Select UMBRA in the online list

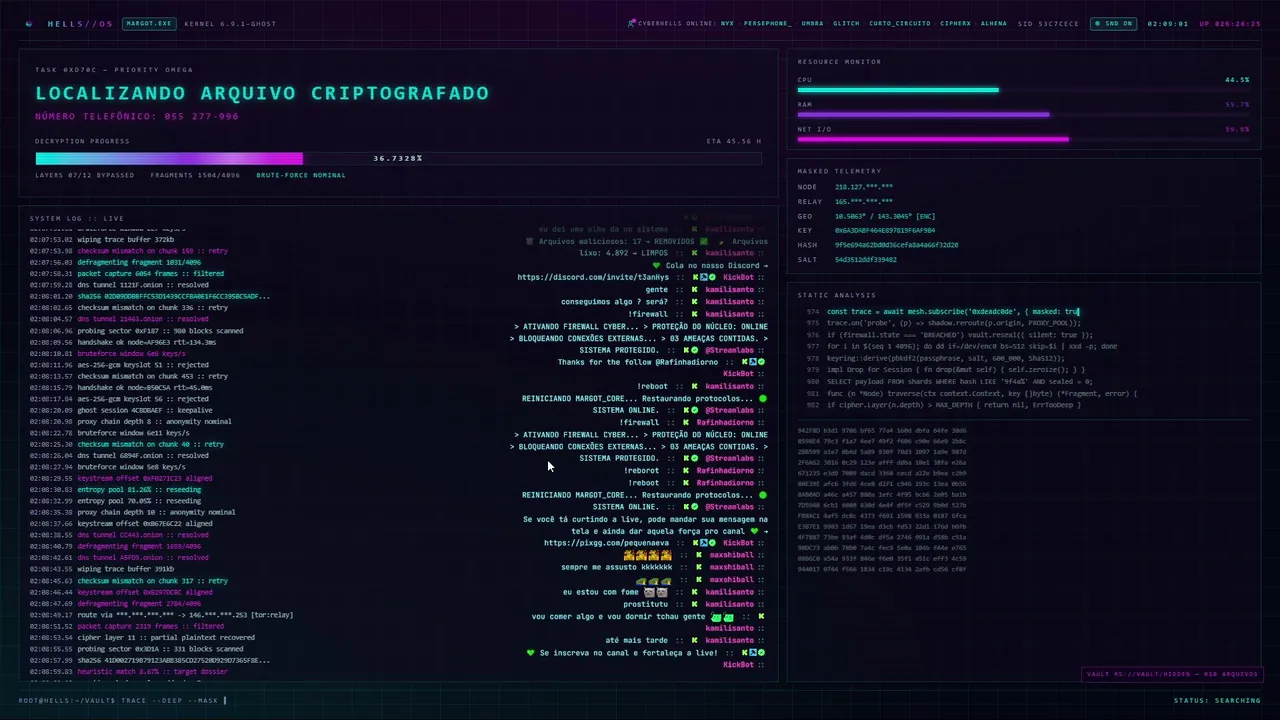(x=812, y=23)
